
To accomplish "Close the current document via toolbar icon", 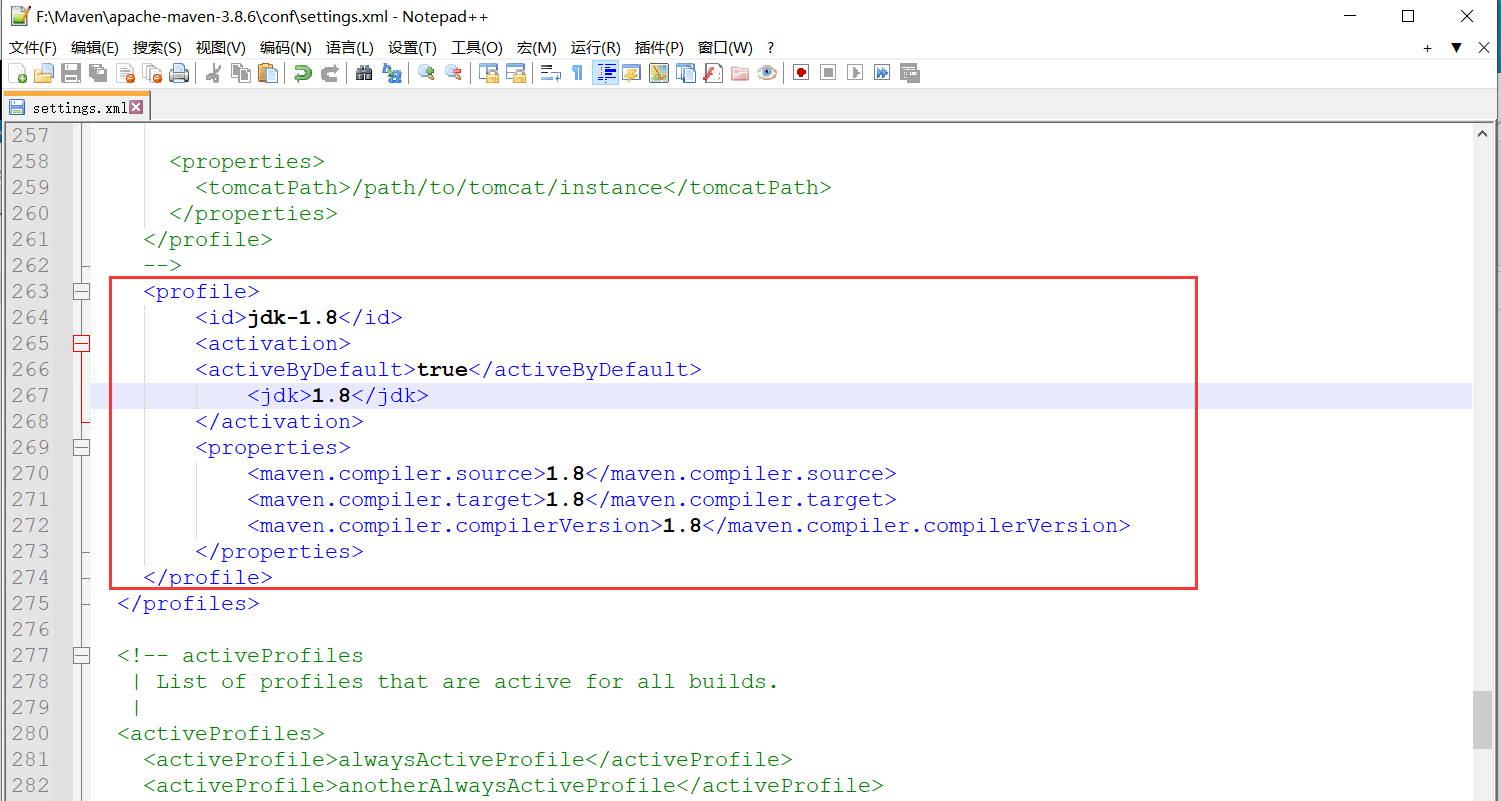I will tap(125, 73).
